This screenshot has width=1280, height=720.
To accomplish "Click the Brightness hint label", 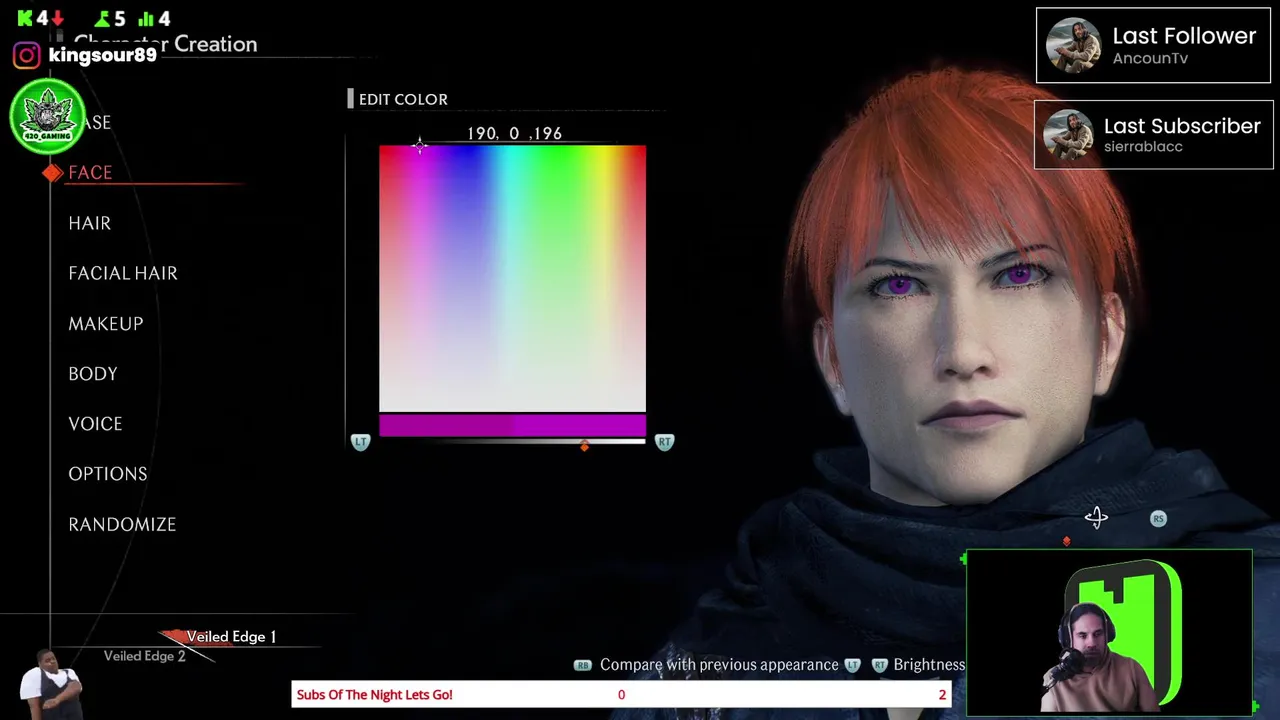I will click(x=929, y=665).
